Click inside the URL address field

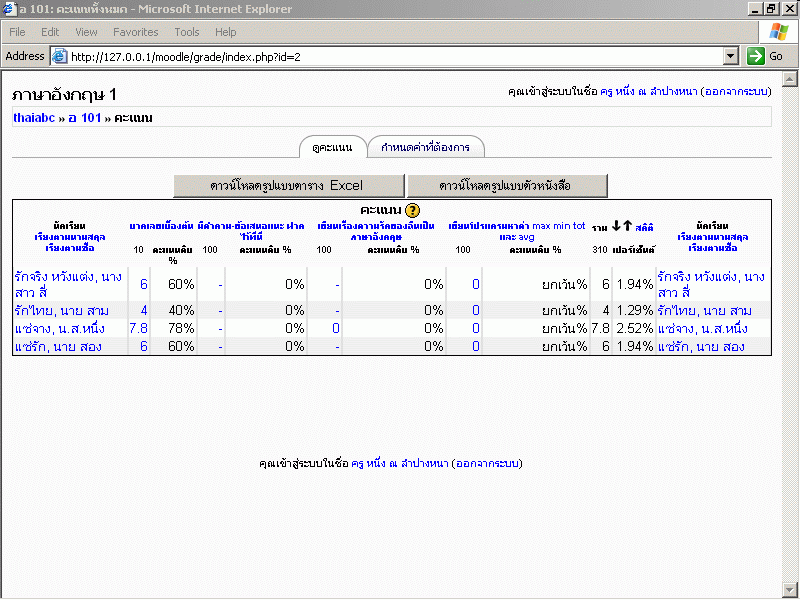390,57
